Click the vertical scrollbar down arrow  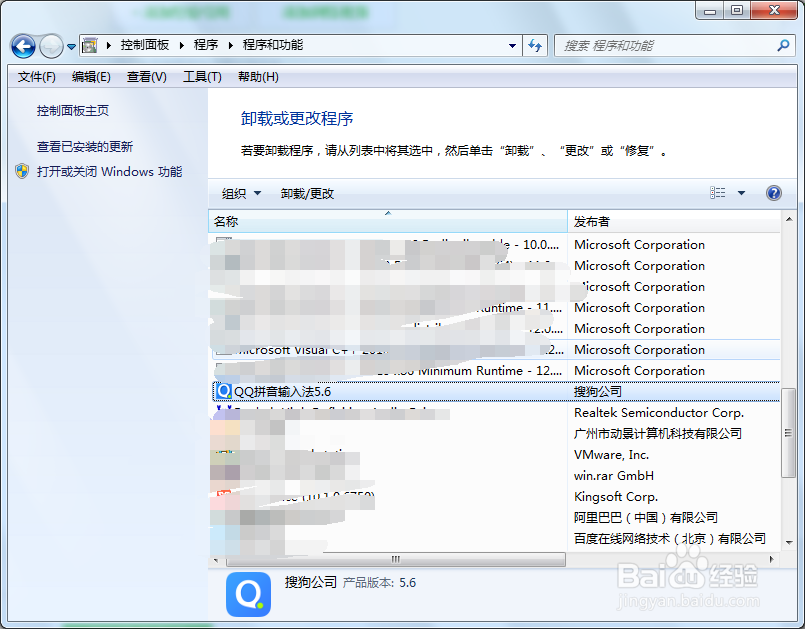(x=789, y=542)
